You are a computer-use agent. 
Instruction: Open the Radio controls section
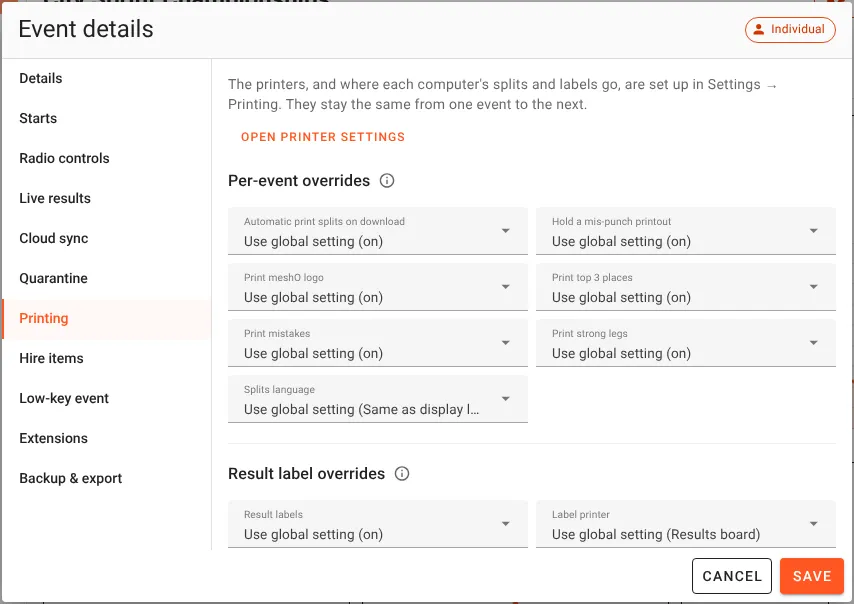107,158
